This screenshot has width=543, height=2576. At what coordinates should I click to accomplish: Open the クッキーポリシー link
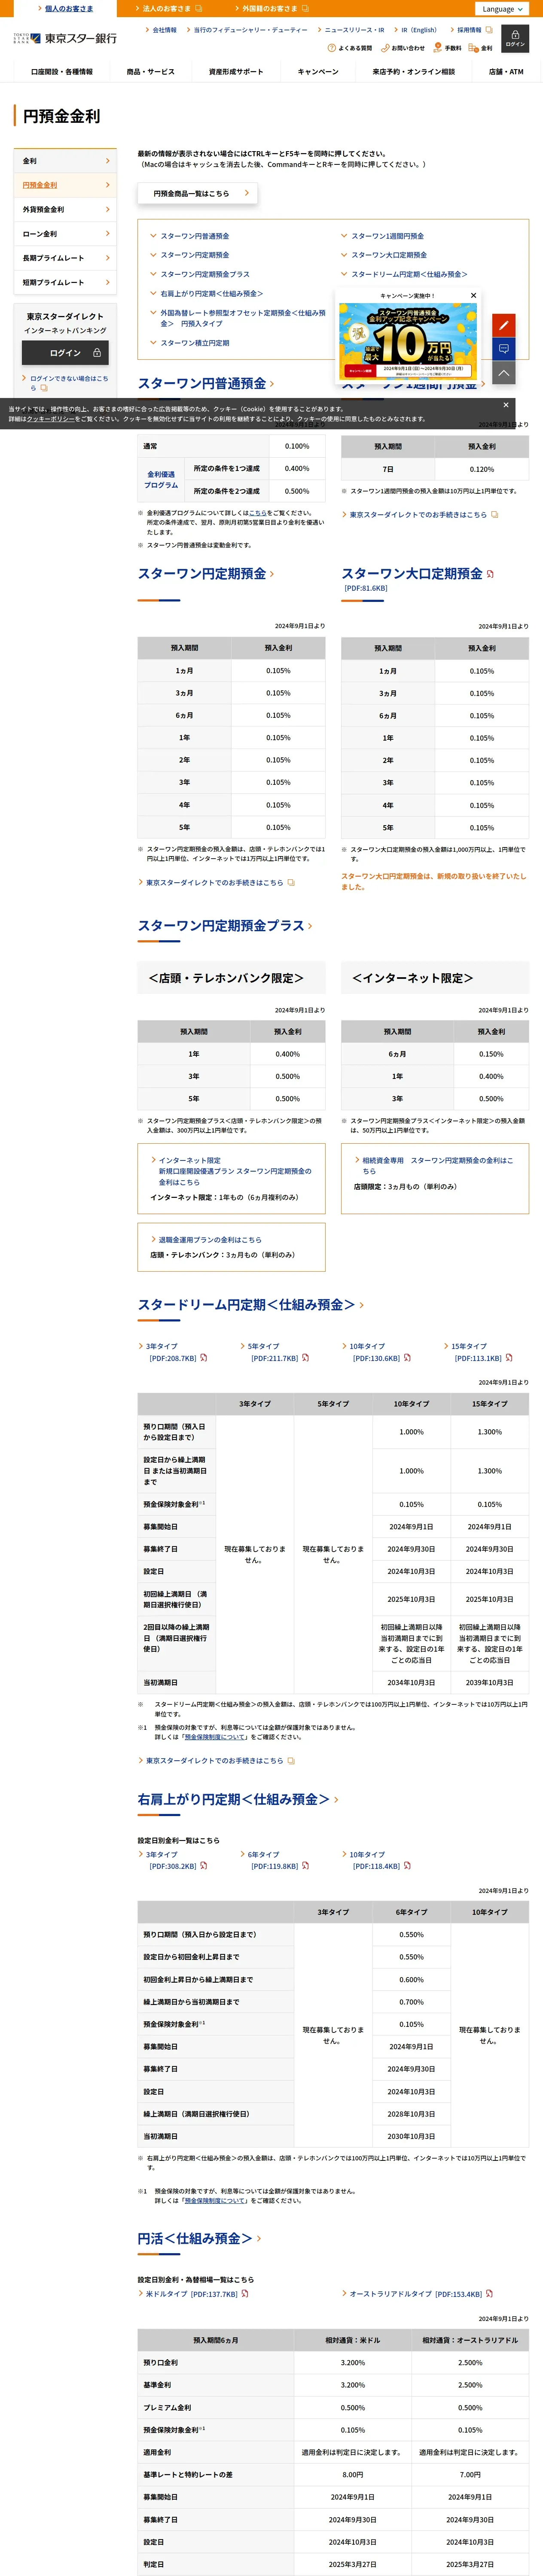51,419
